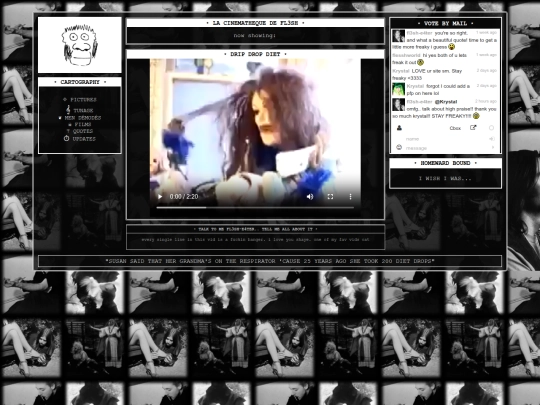Click the 0:00 / 2:20 video time display
540x405 pixels.
[x=184, y=197]
